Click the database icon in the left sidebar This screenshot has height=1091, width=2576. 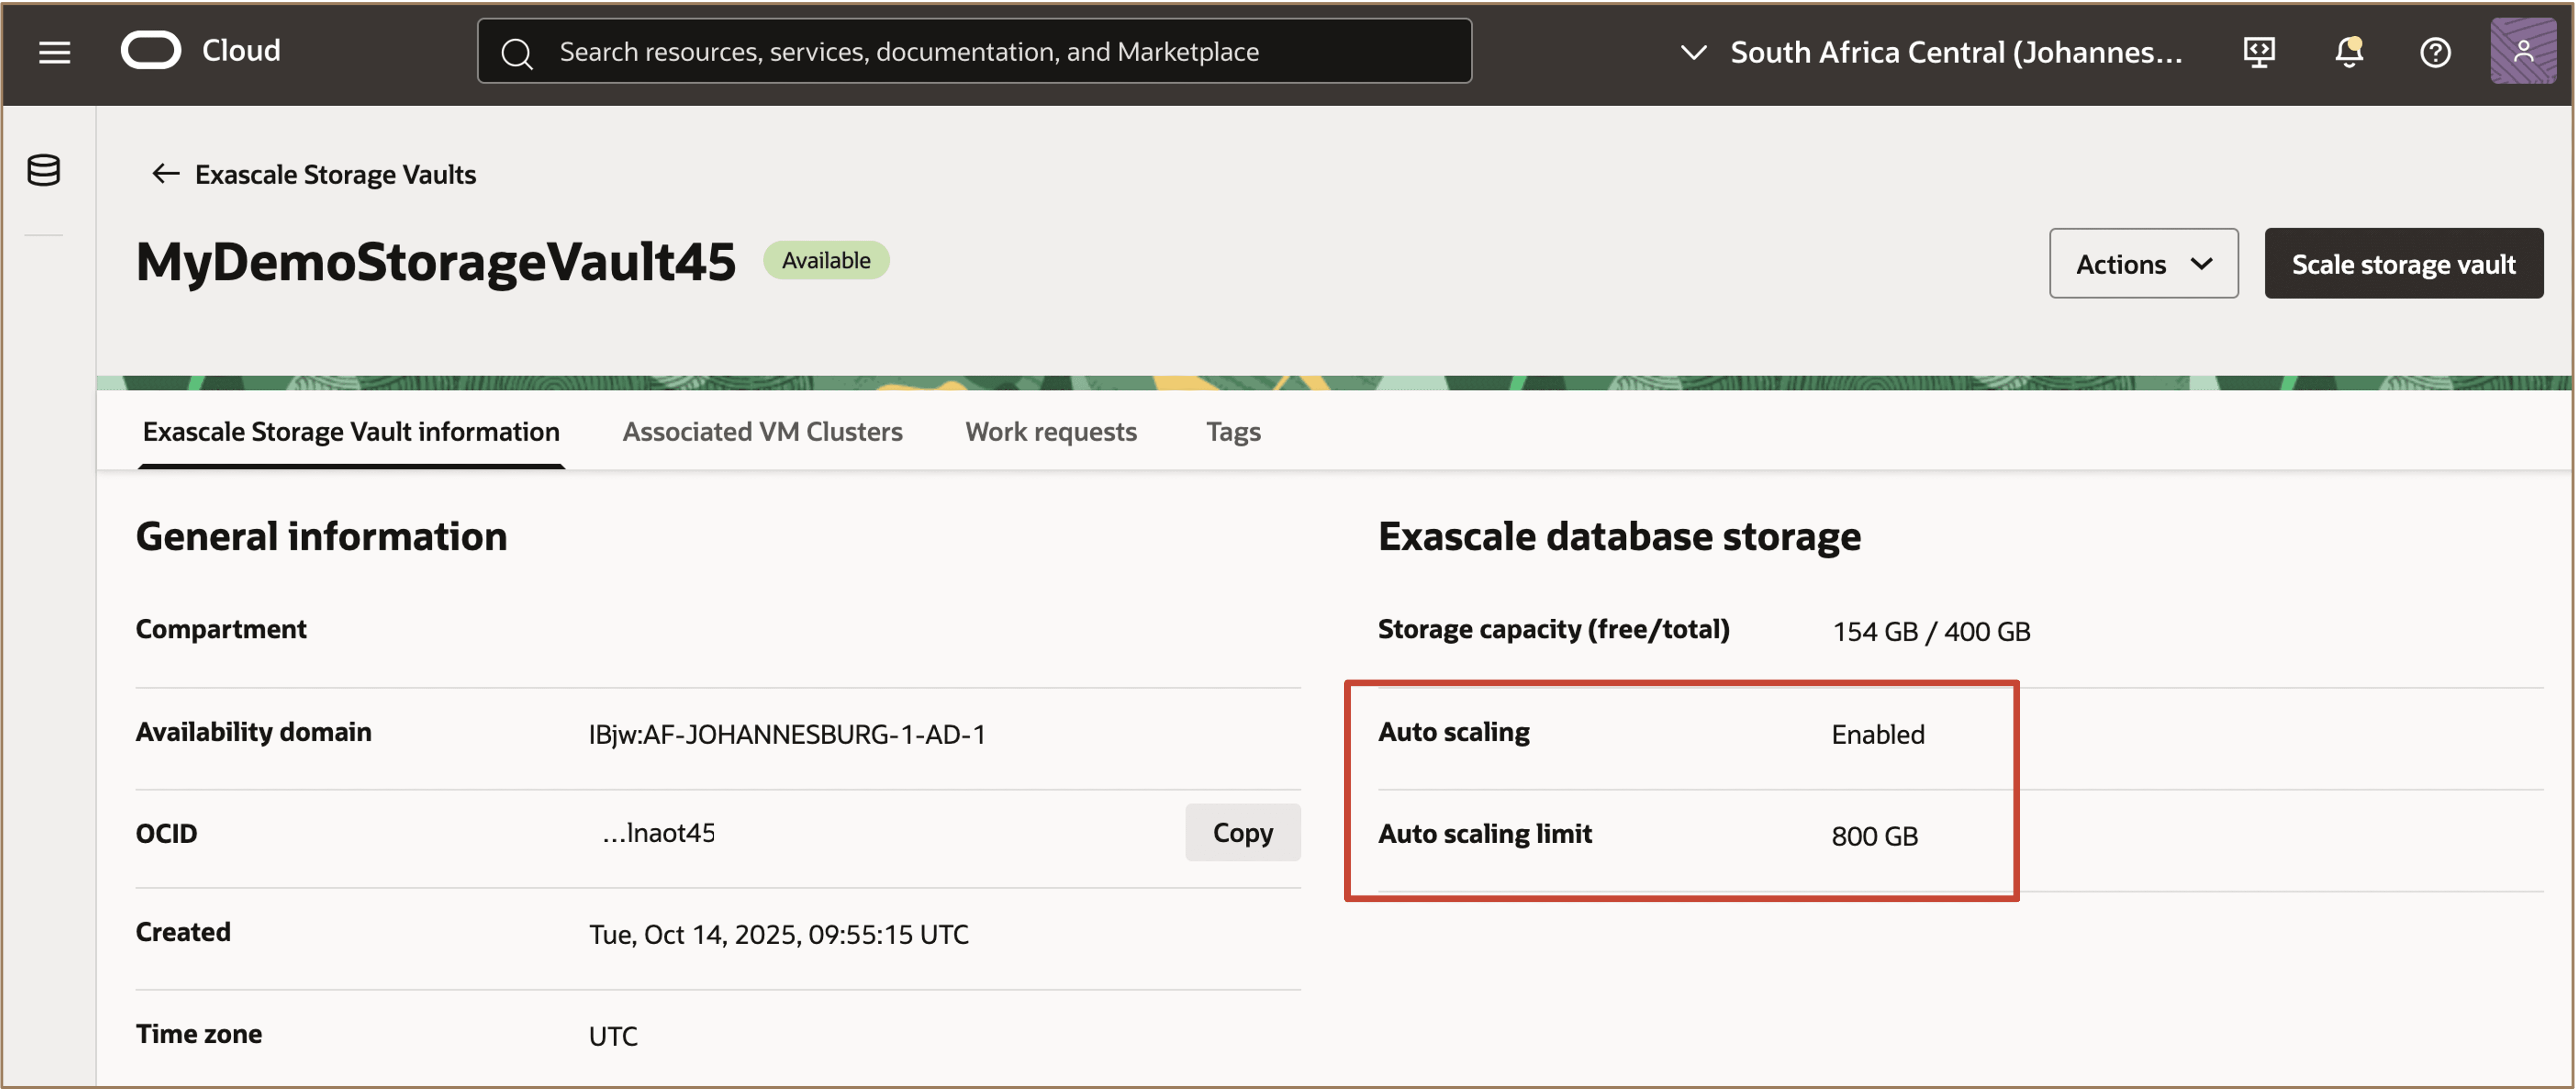(44, 170)
